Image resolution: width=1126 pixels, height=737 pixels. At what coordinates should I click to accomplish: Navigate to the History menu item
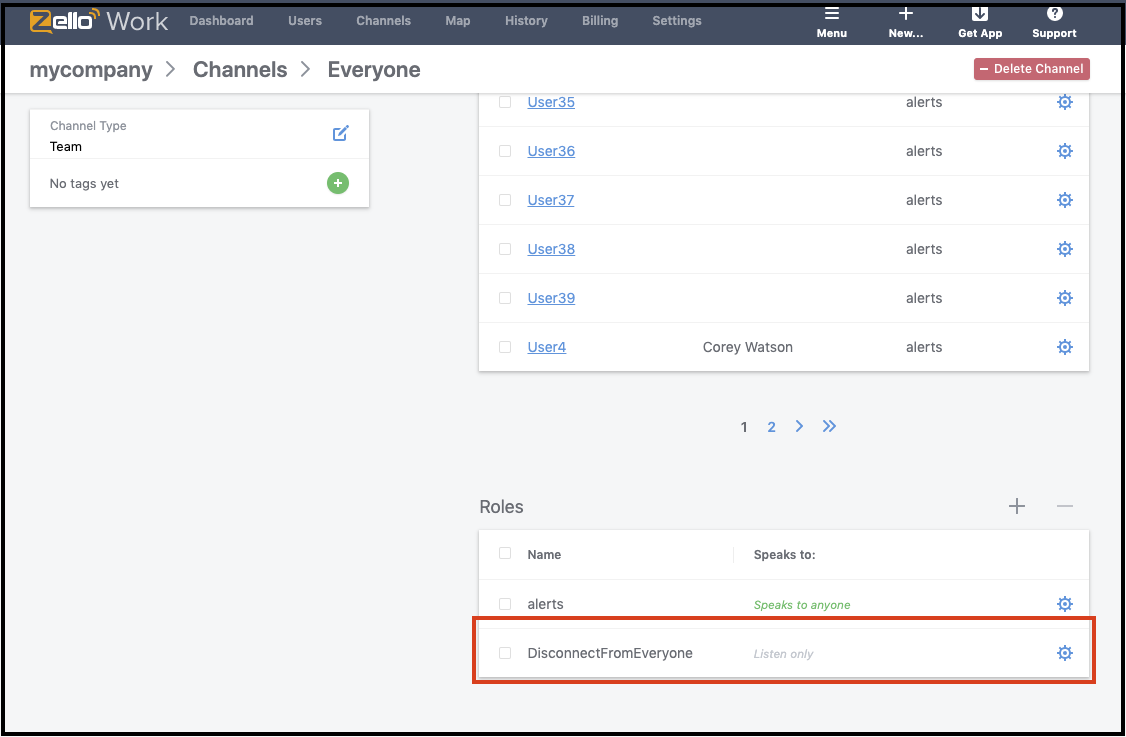point(526,21)
